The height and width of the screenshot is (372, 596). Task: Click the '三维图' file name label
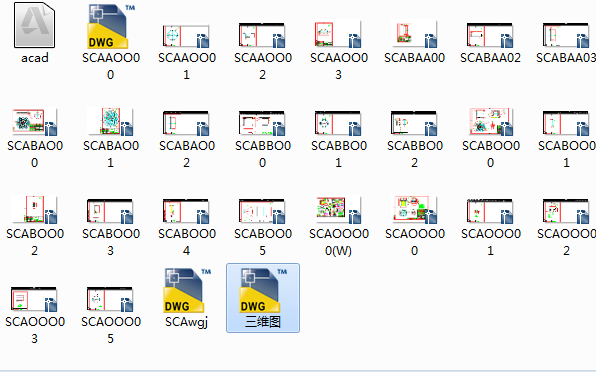click(x=263, y=322)
